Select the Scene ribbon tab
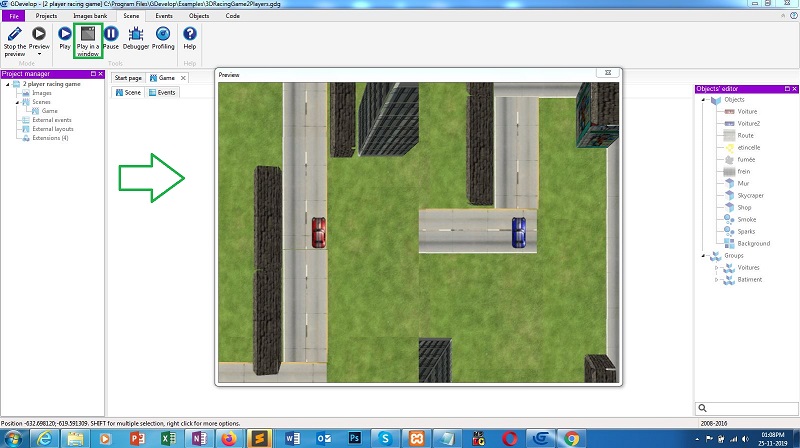The width and height of the screenshot is (800, 448). point(131,16)
